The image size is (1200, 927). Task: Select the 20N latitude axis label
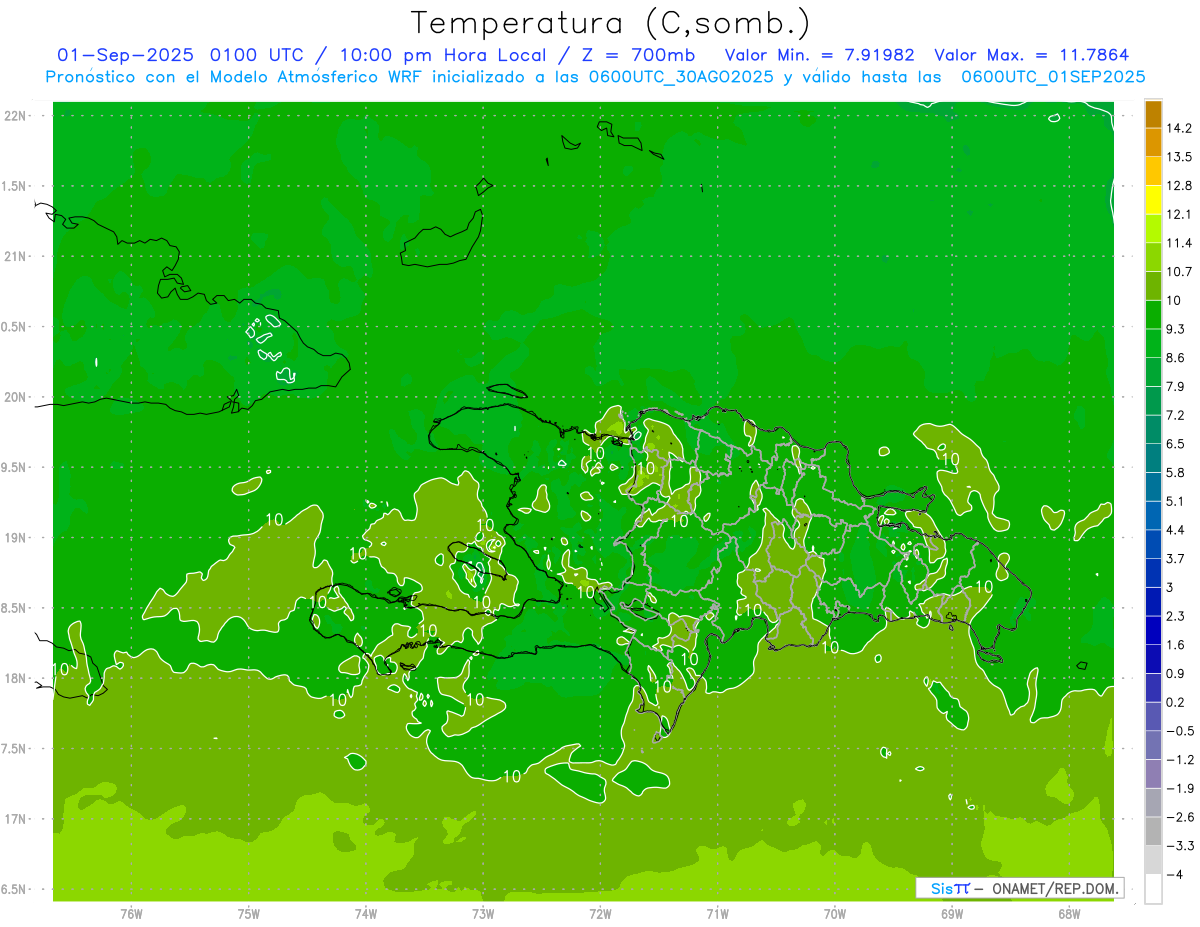(x=16, y=397)
